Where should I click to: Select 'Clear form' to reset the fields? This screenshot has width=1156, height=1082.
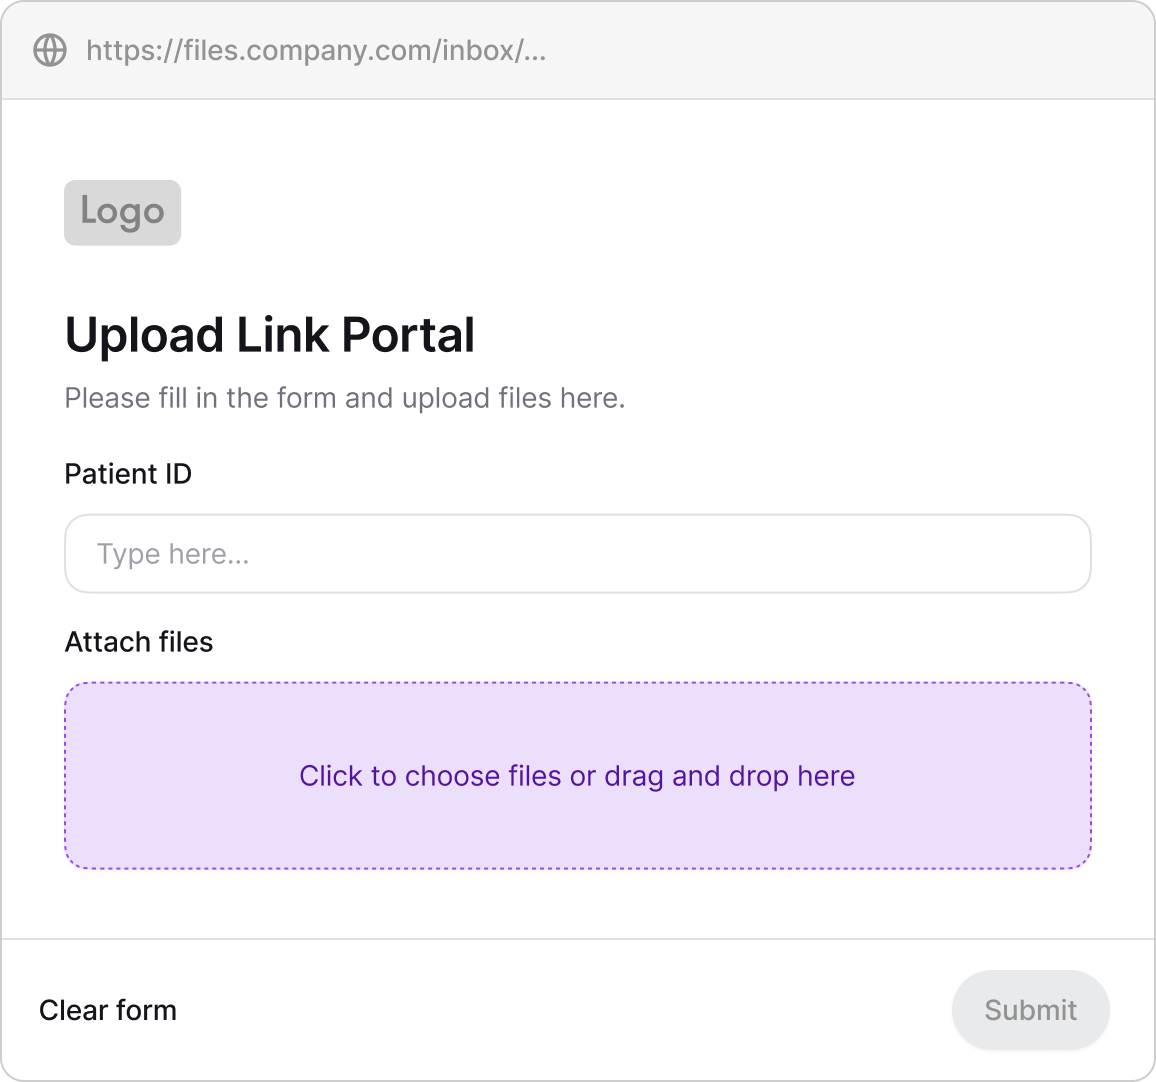tap(108, 1010)
